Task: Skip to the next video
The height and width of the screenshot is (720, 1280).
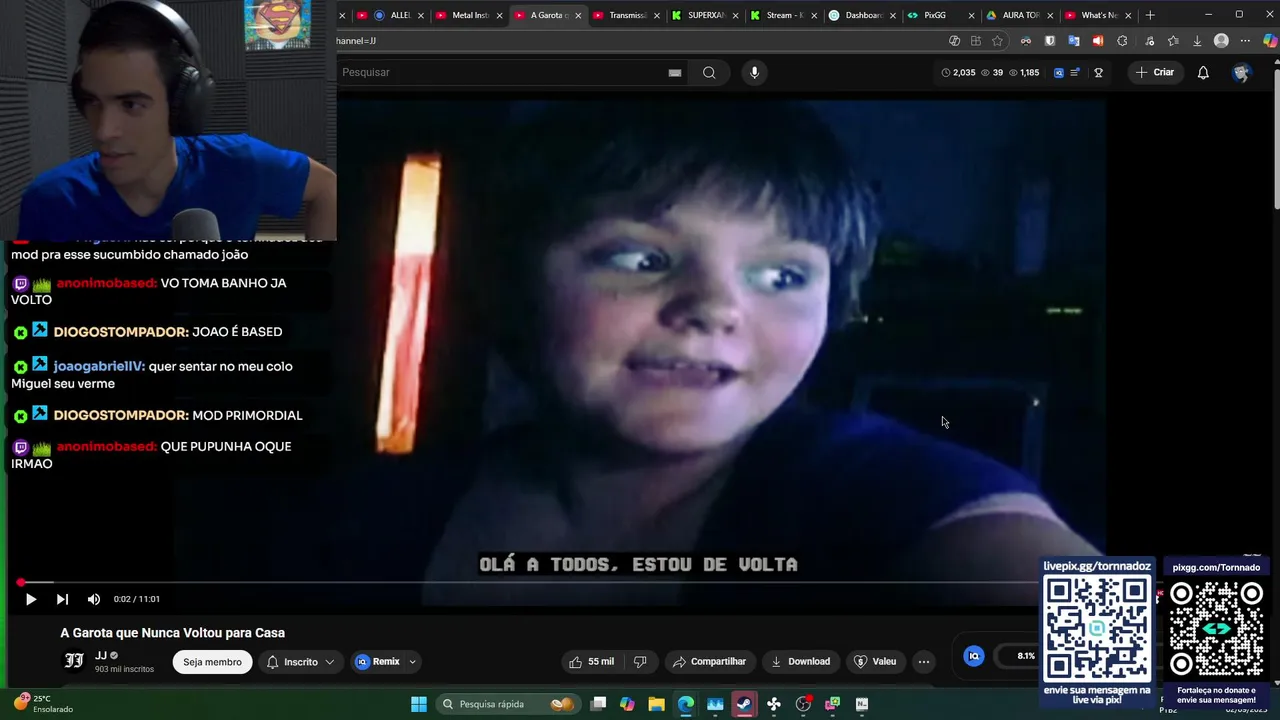Action: (62, 599)
